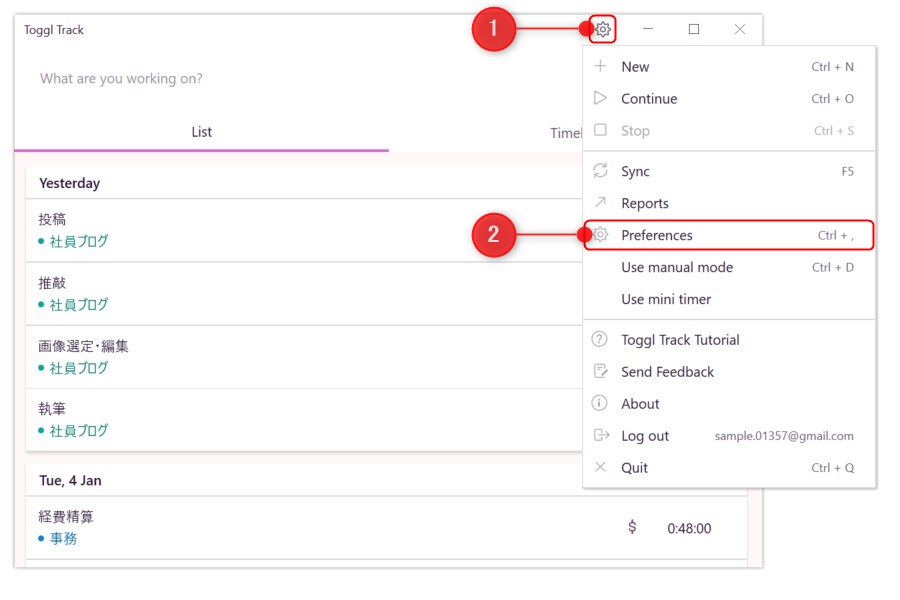Open Reports from the menu

tap(729, 203)
